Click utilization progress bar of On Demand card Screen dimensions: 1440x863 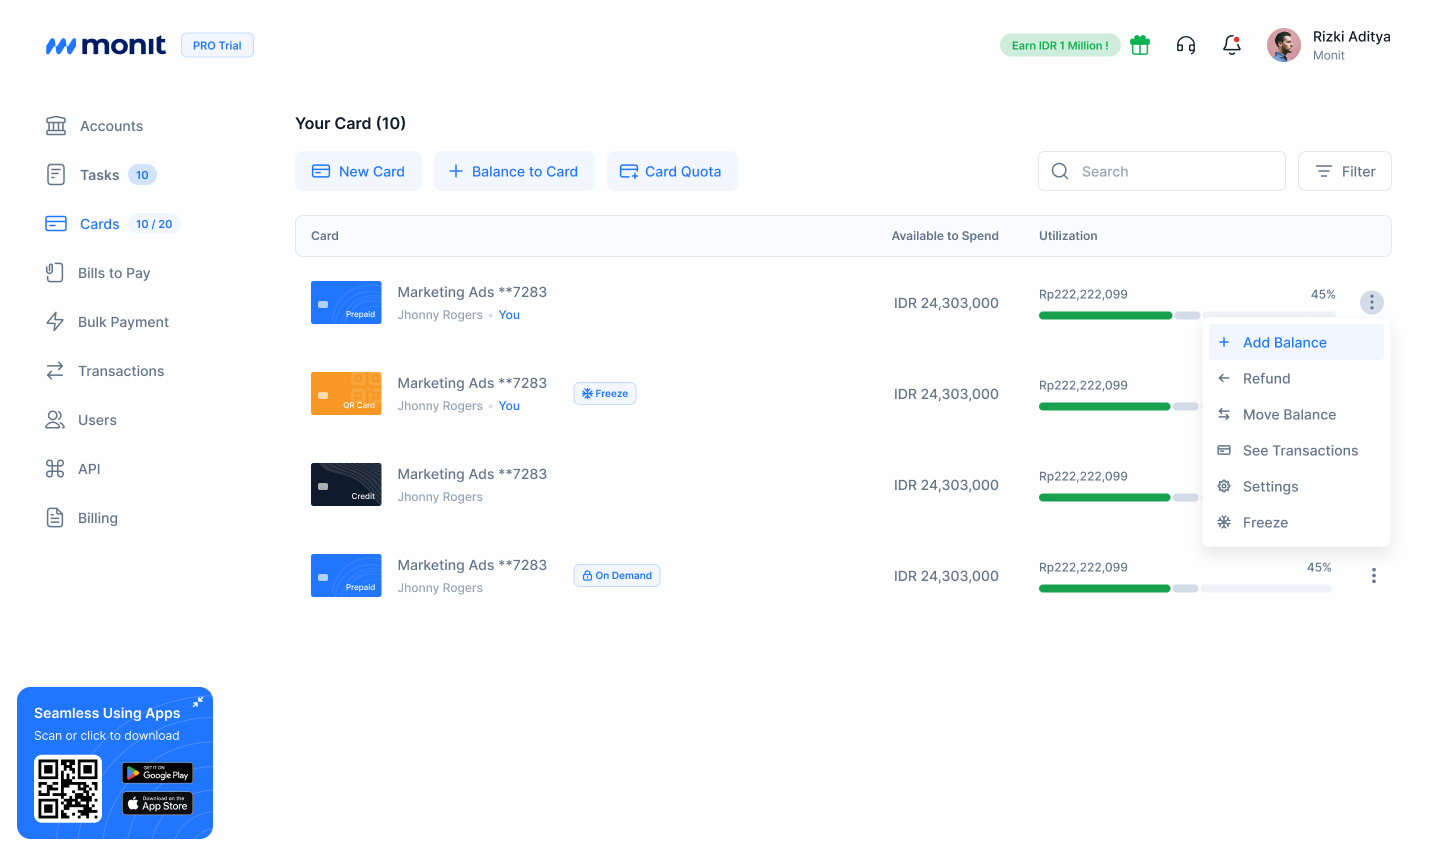tap(1185, 589)
